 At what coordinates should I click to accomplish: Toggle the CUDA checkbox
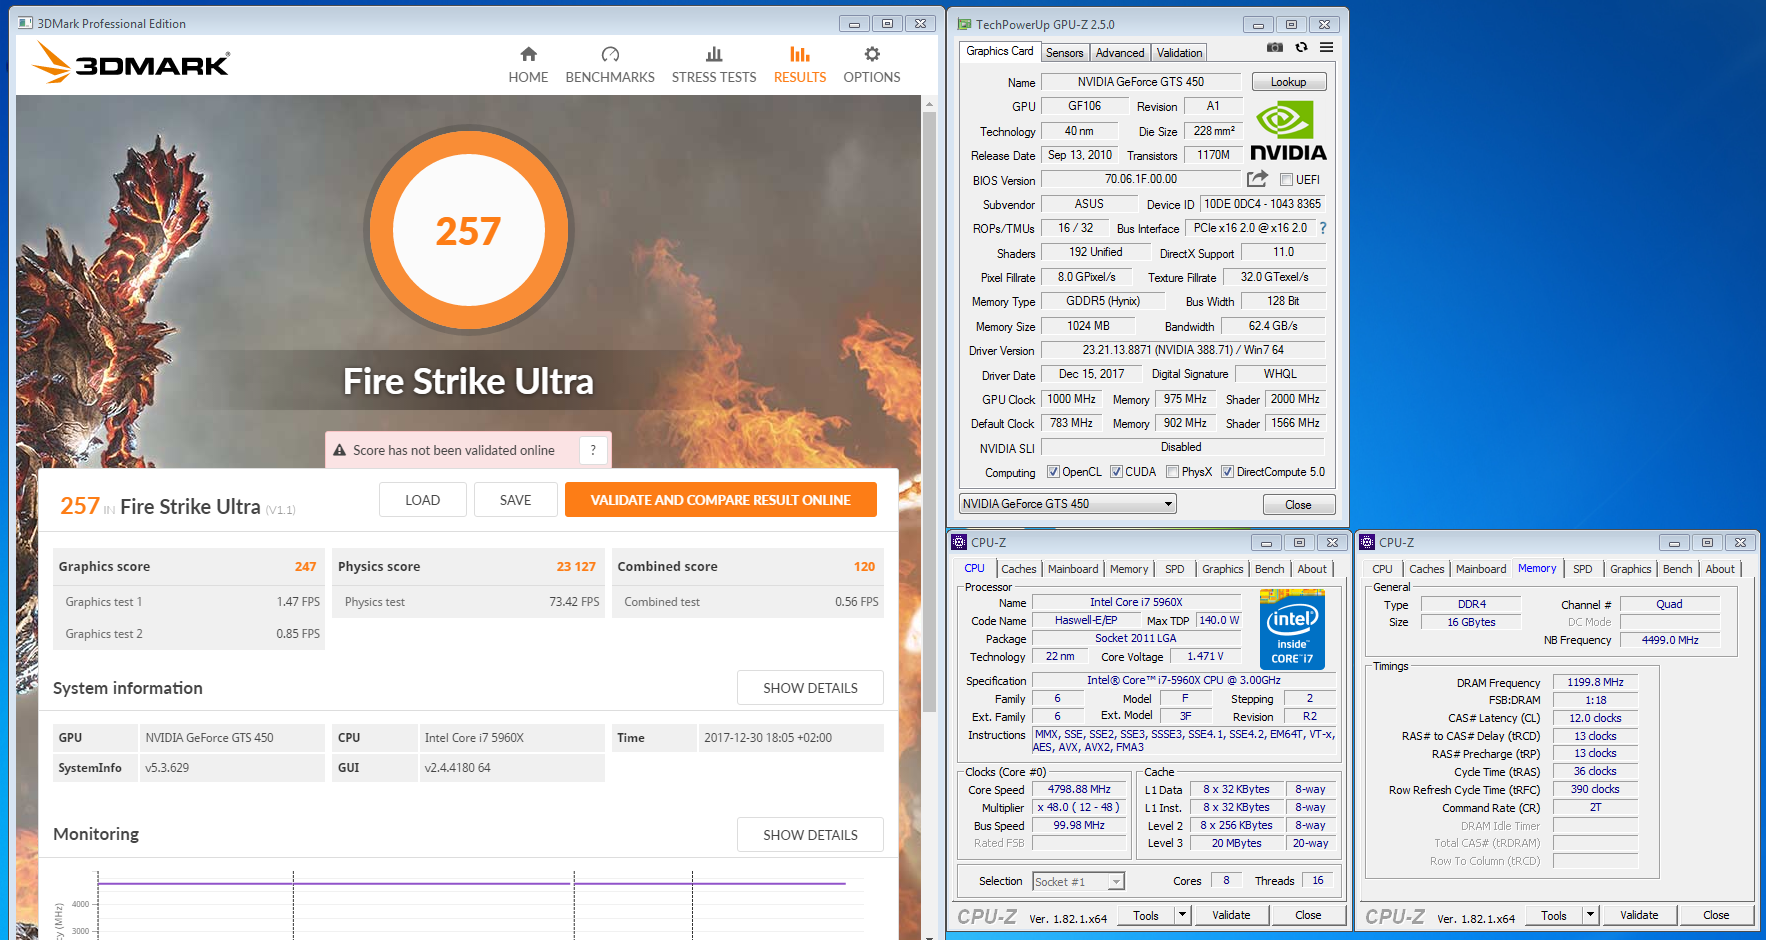1116,472
